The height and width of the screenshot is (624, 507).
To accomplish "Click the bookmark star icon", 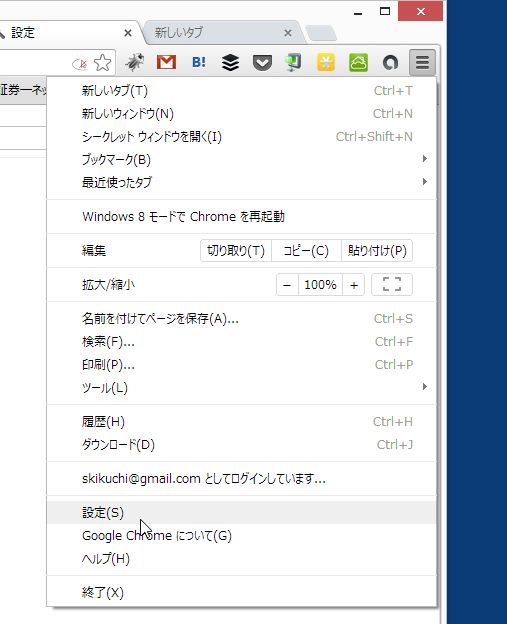I will tap(103, 62).
